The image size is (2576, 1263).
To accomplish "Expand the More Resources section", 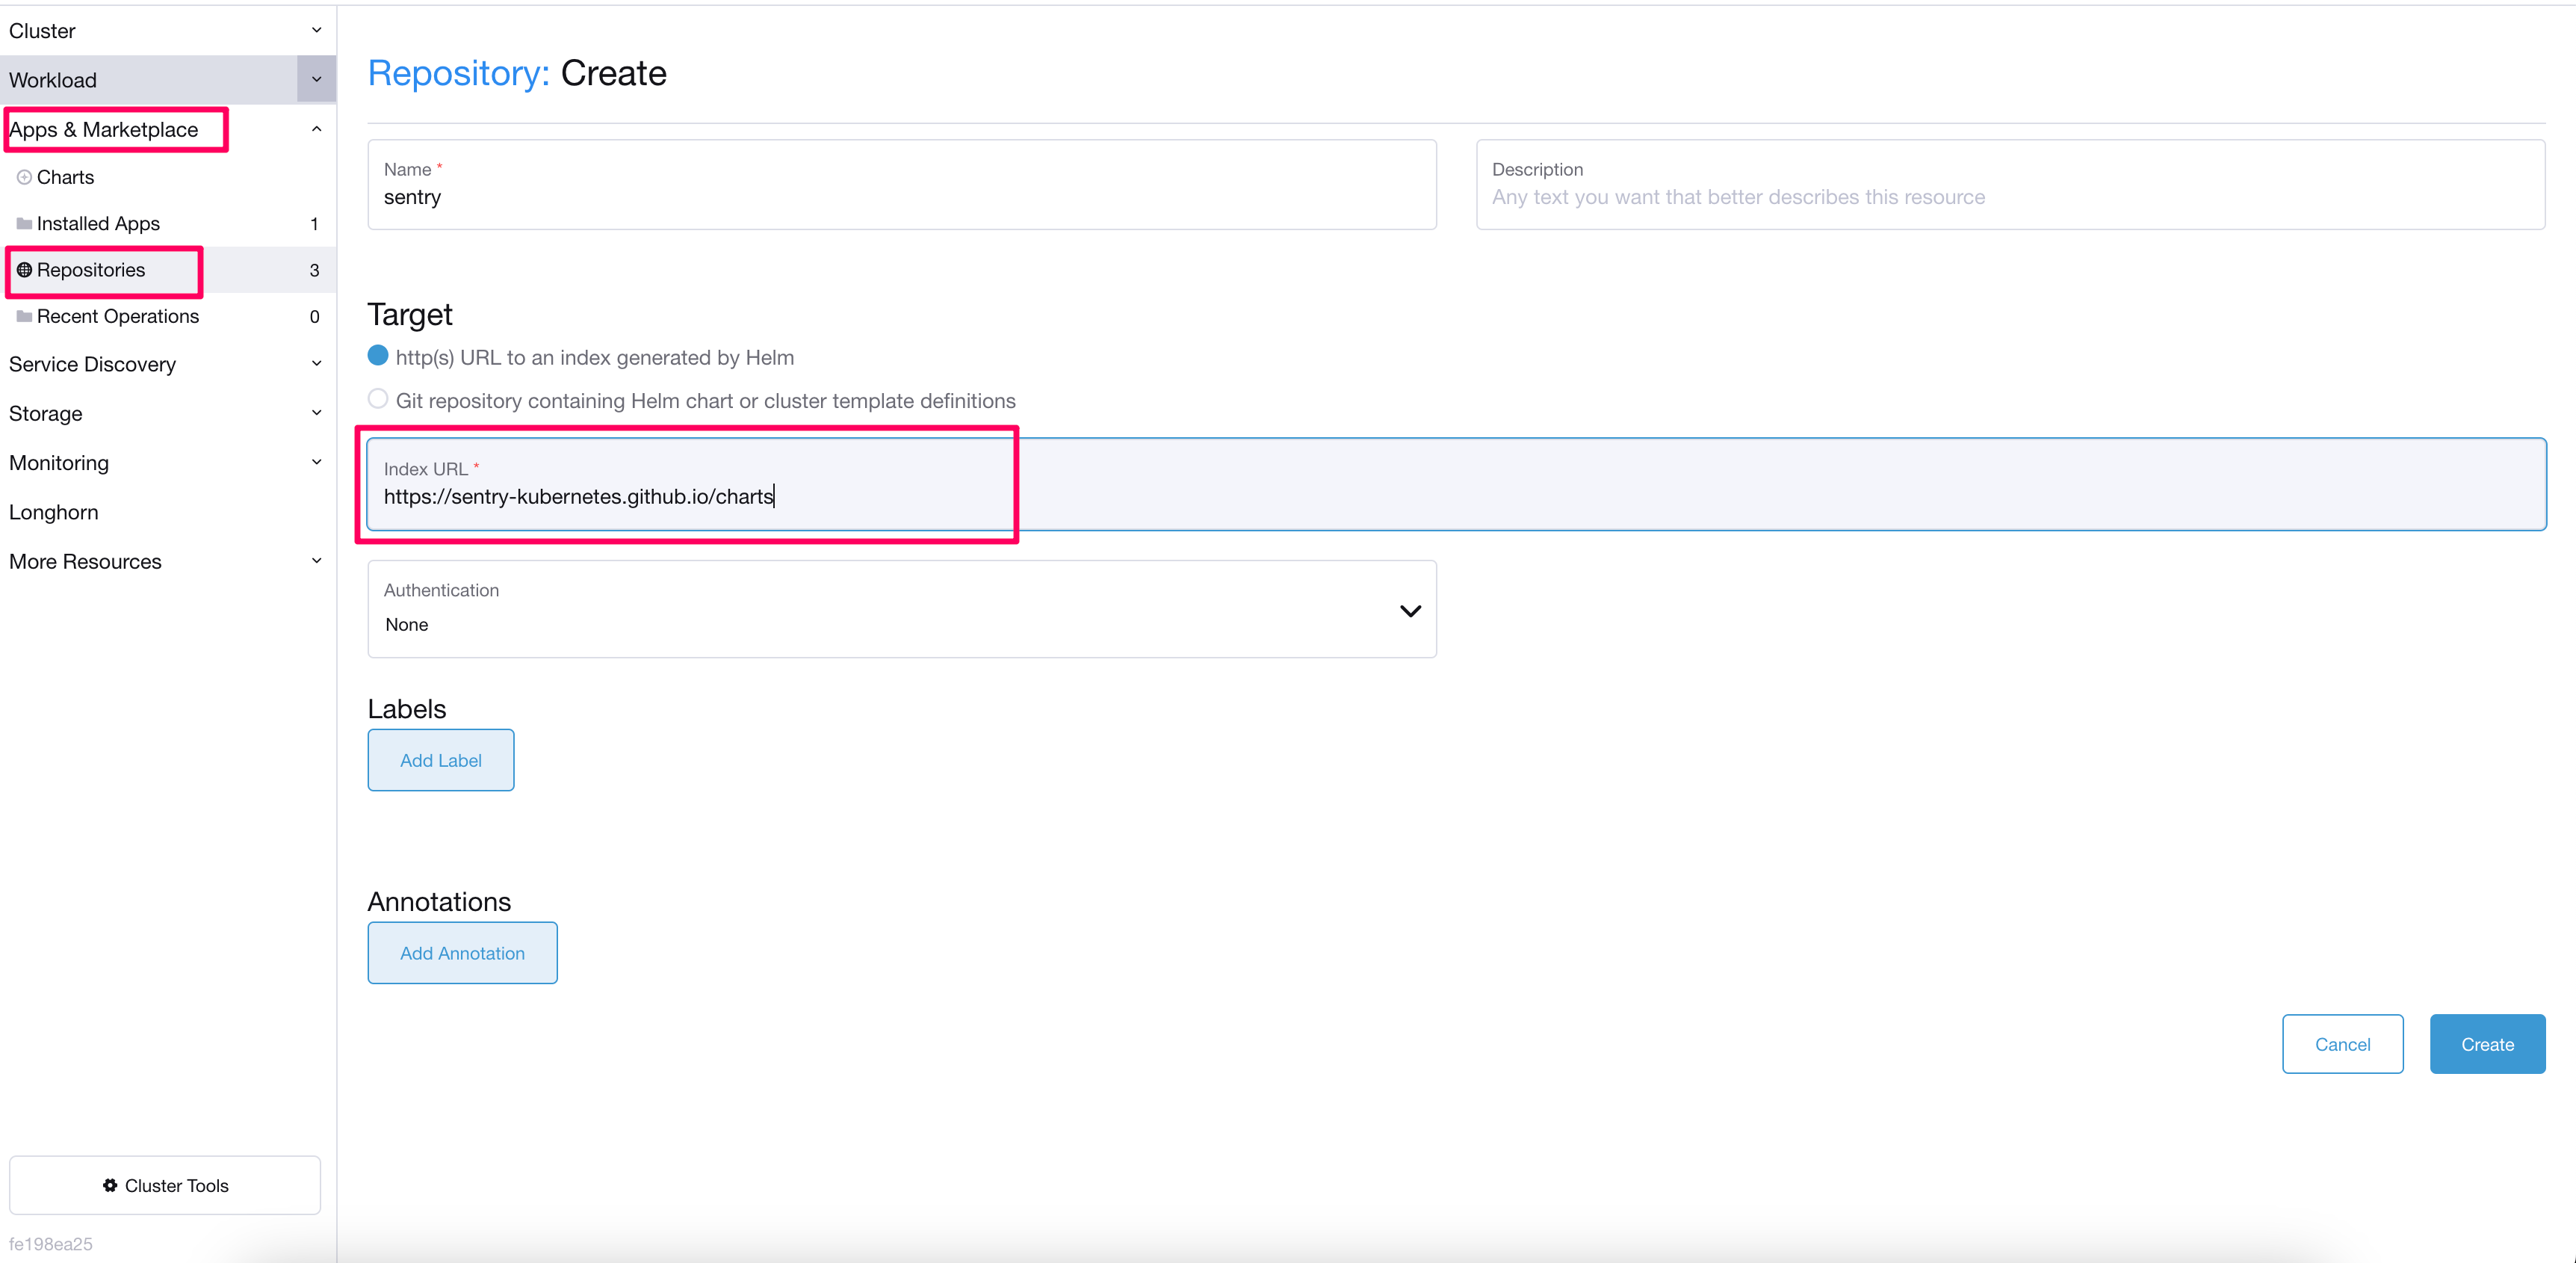I will pyautogui.click(x=316, y=561).
